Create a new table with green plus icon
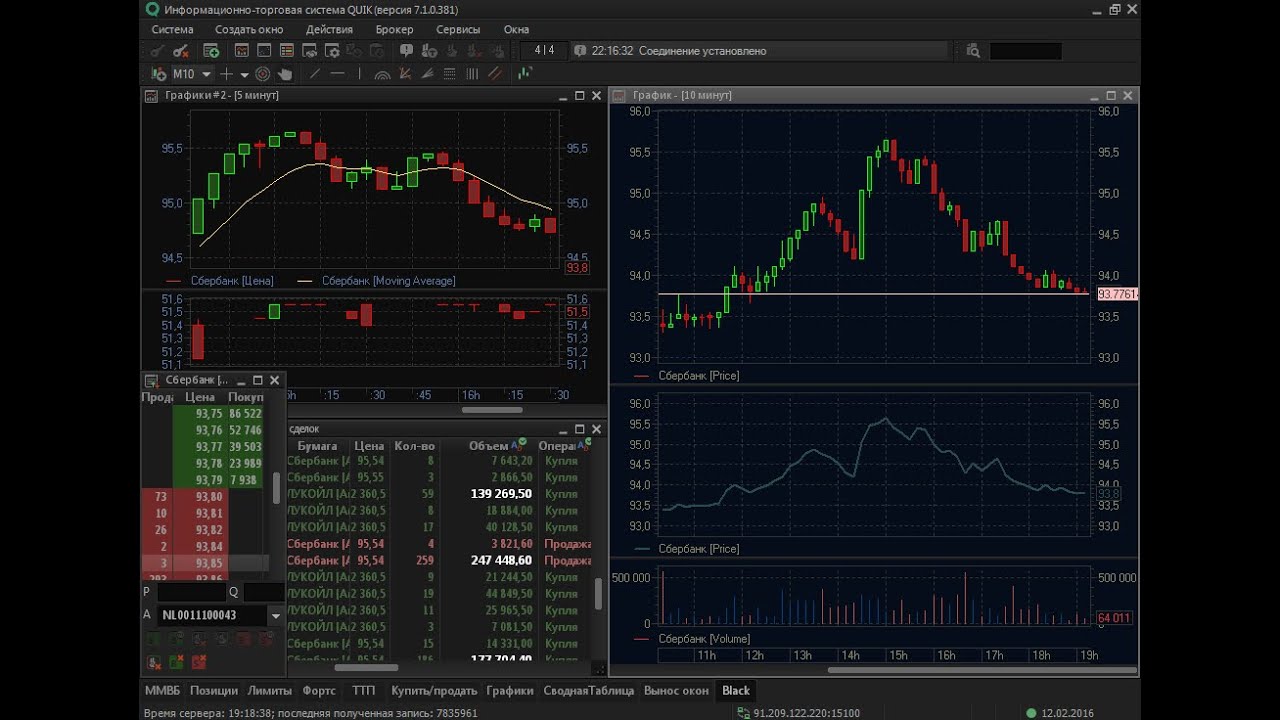The width and height of the screenshot is (1280, 720). coord(211,51)
